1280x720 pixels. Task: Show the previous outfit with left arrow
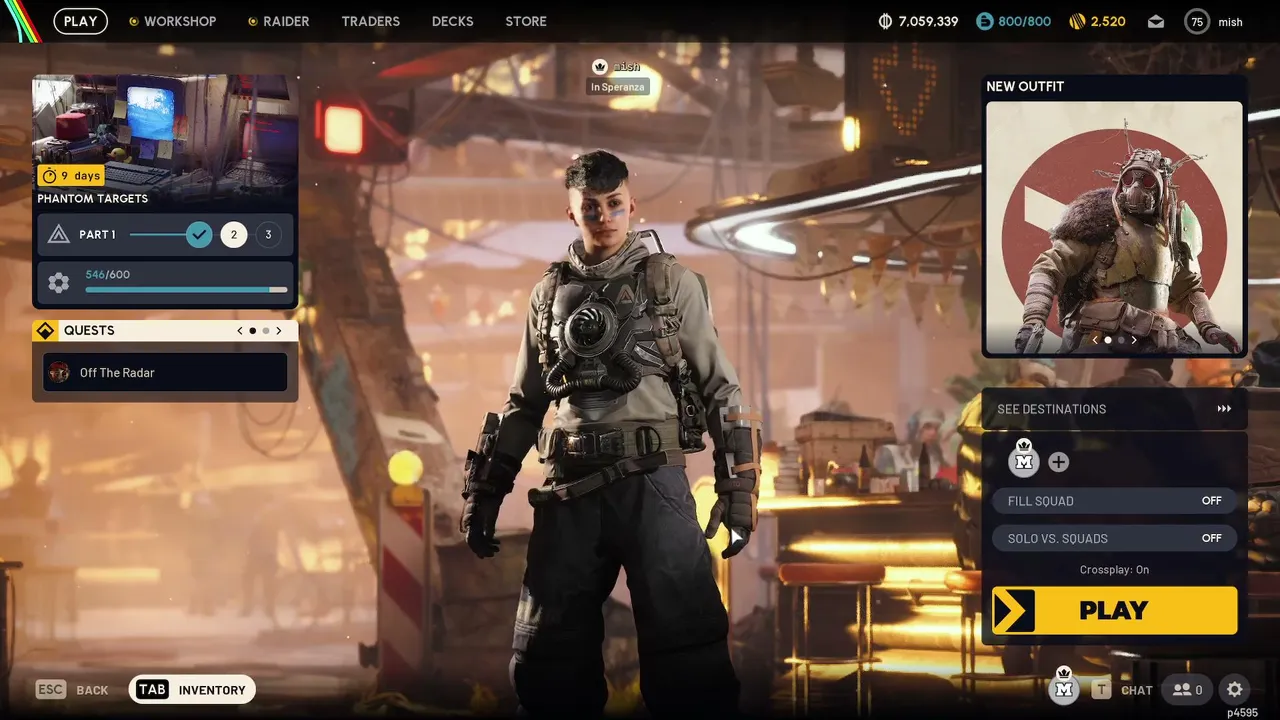[1095, 340]
